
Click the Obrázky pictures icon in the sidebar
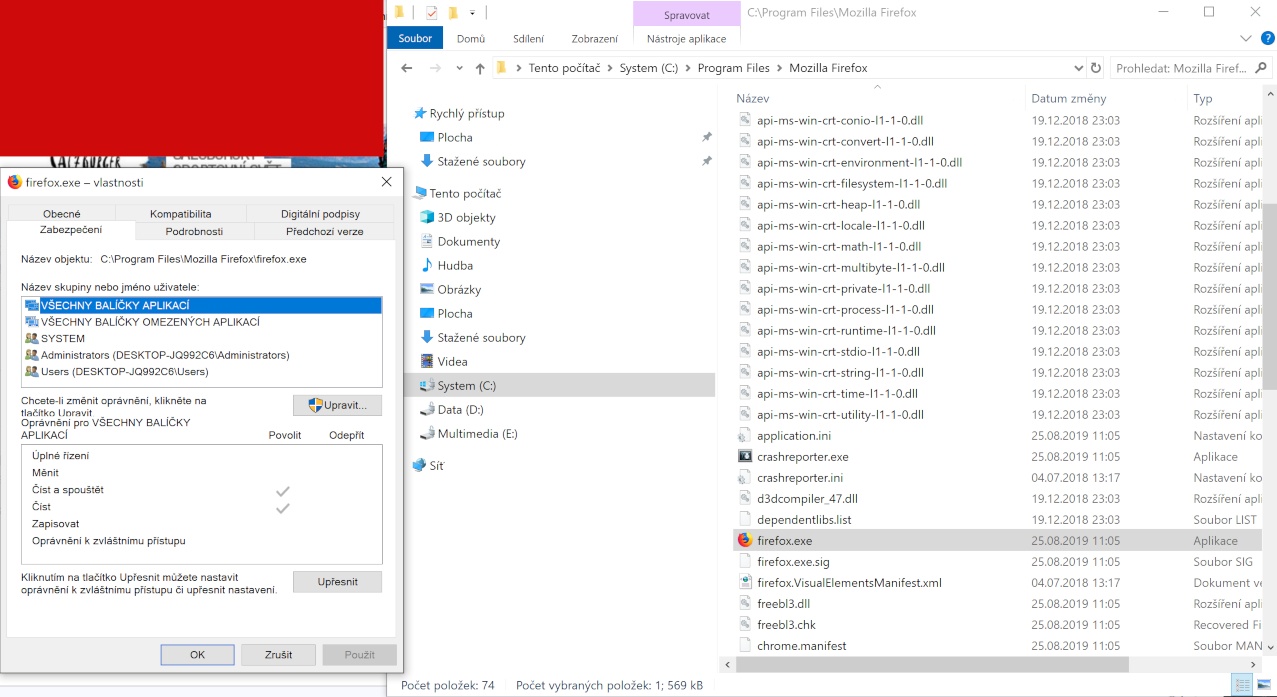[427, 289]
